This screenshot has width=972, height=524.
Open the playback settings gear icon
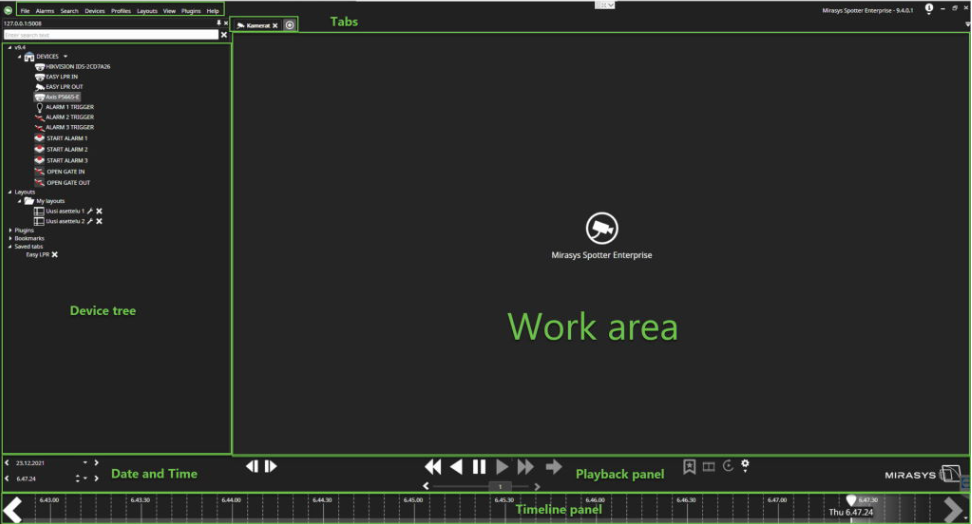point(745,466)
